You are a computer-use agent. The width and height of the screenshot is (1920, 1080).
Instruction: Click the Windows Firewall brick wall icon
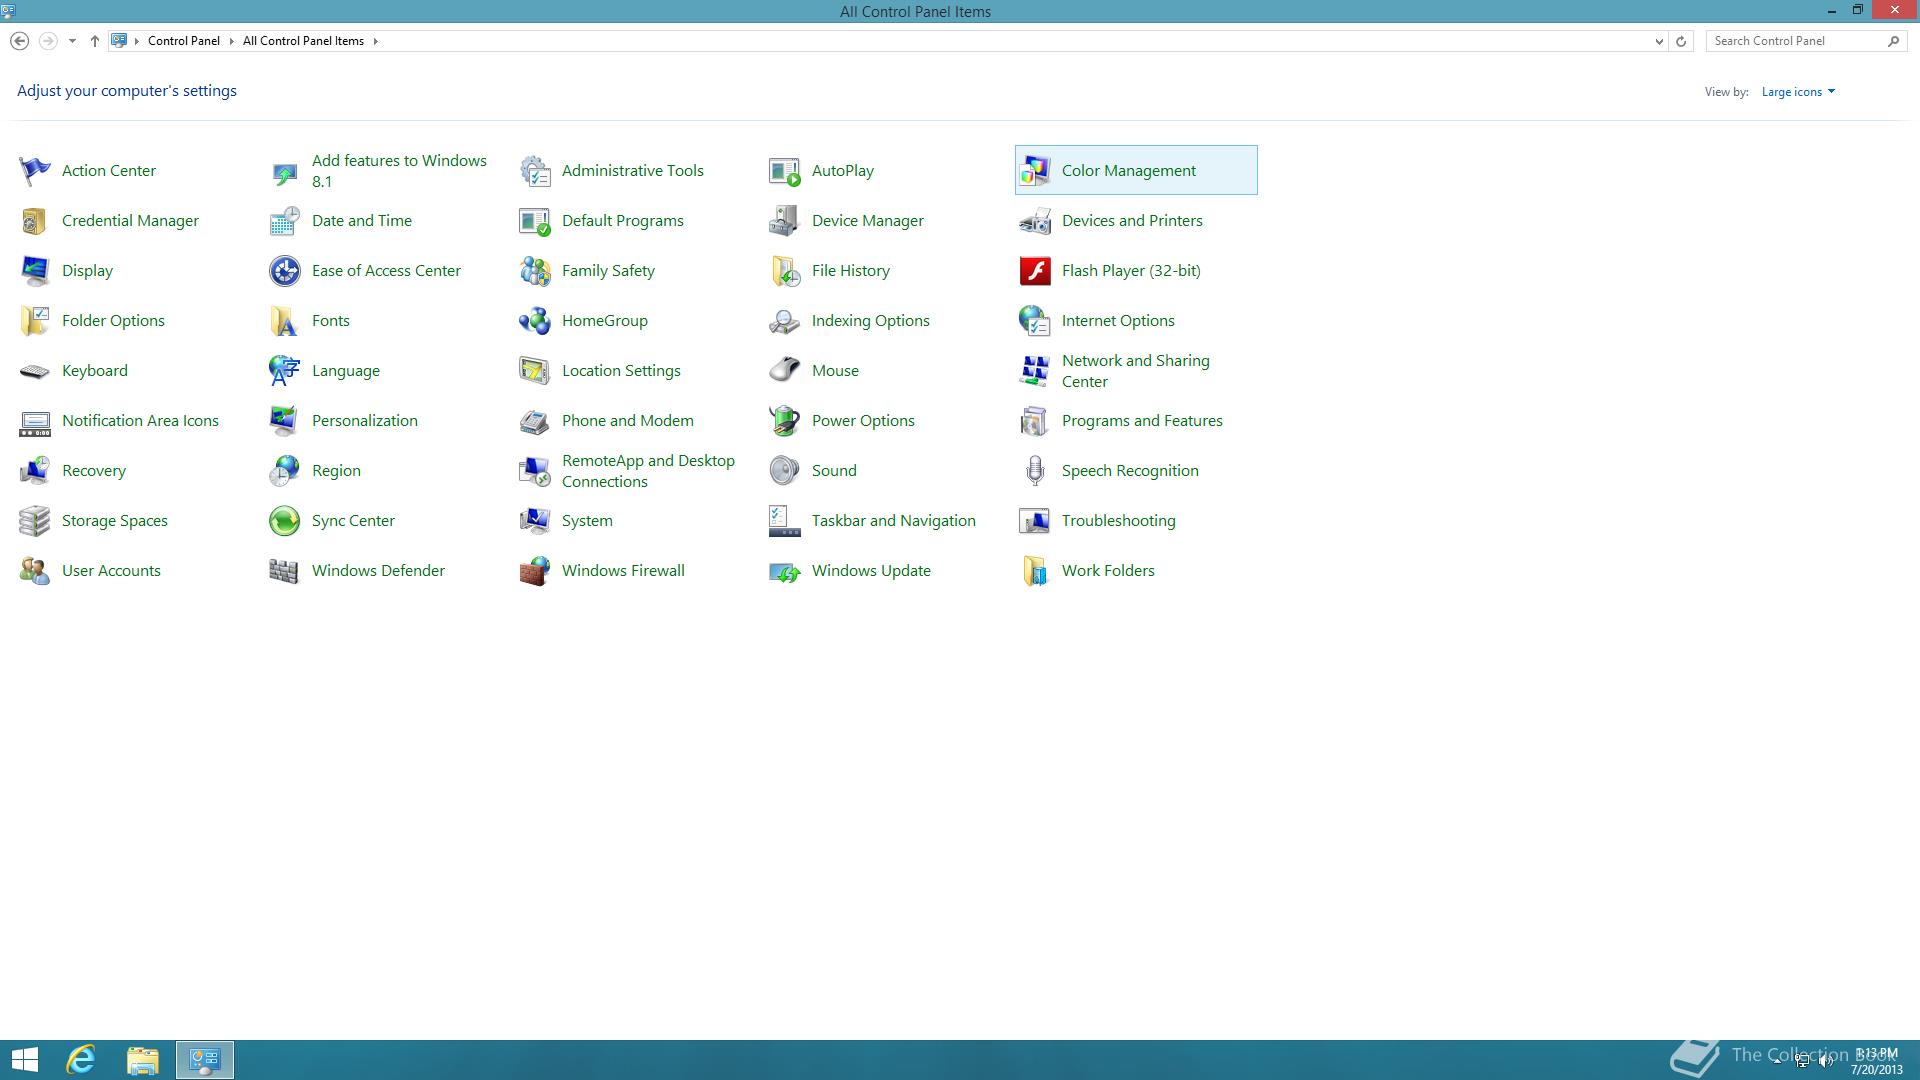coord(535,571)
